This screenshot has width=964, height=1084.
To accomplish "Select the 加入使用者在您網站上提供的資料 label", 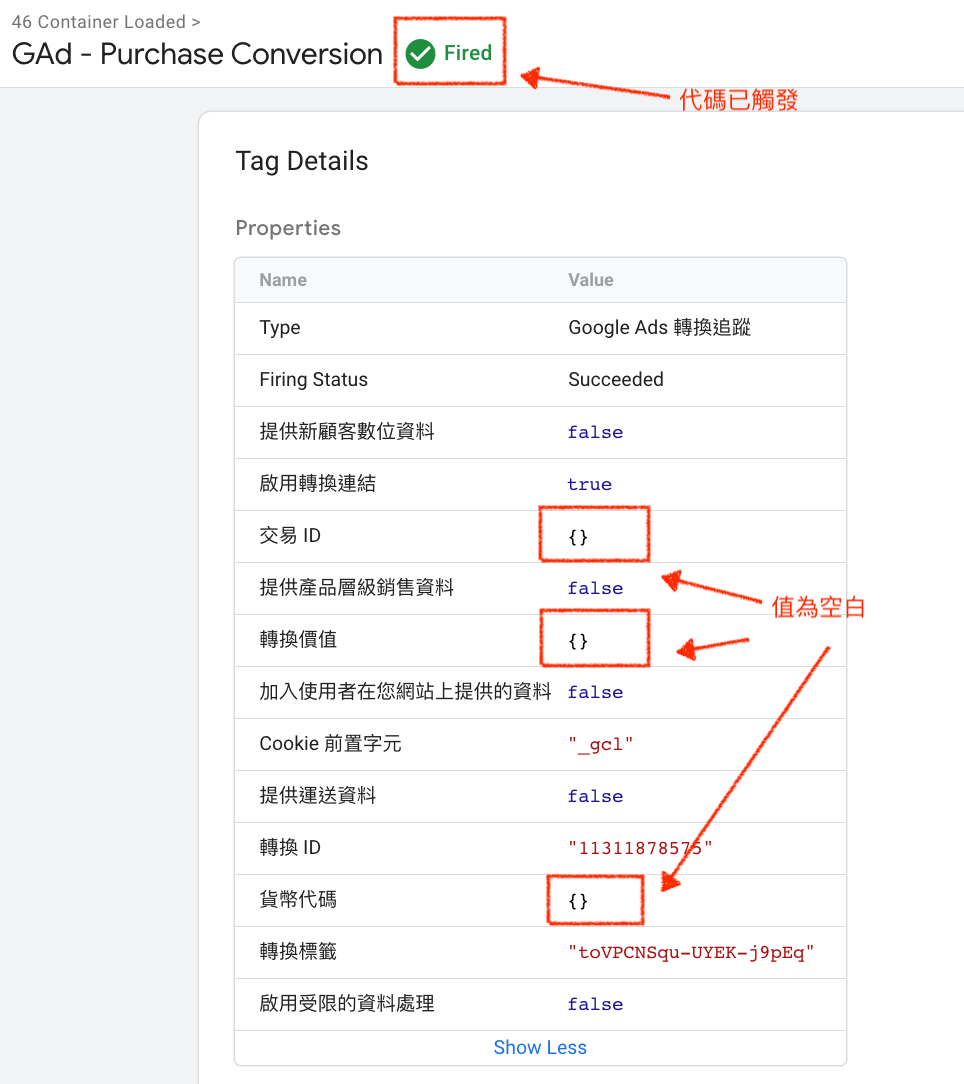I will coord(405,691).
